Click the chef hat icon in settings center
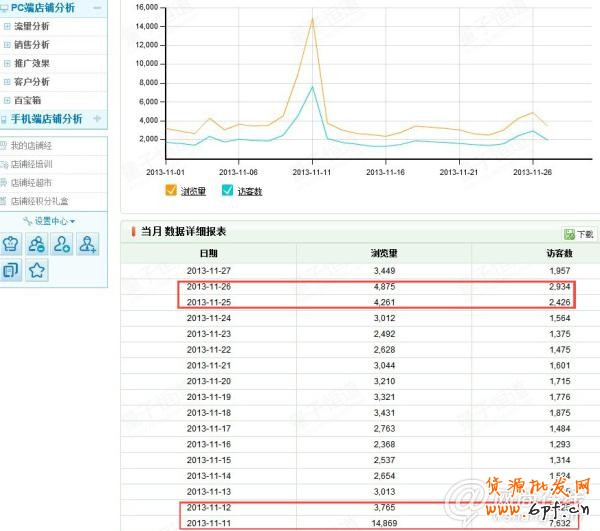The height and width of the screenshot is (531, 600). pos(11,243)
